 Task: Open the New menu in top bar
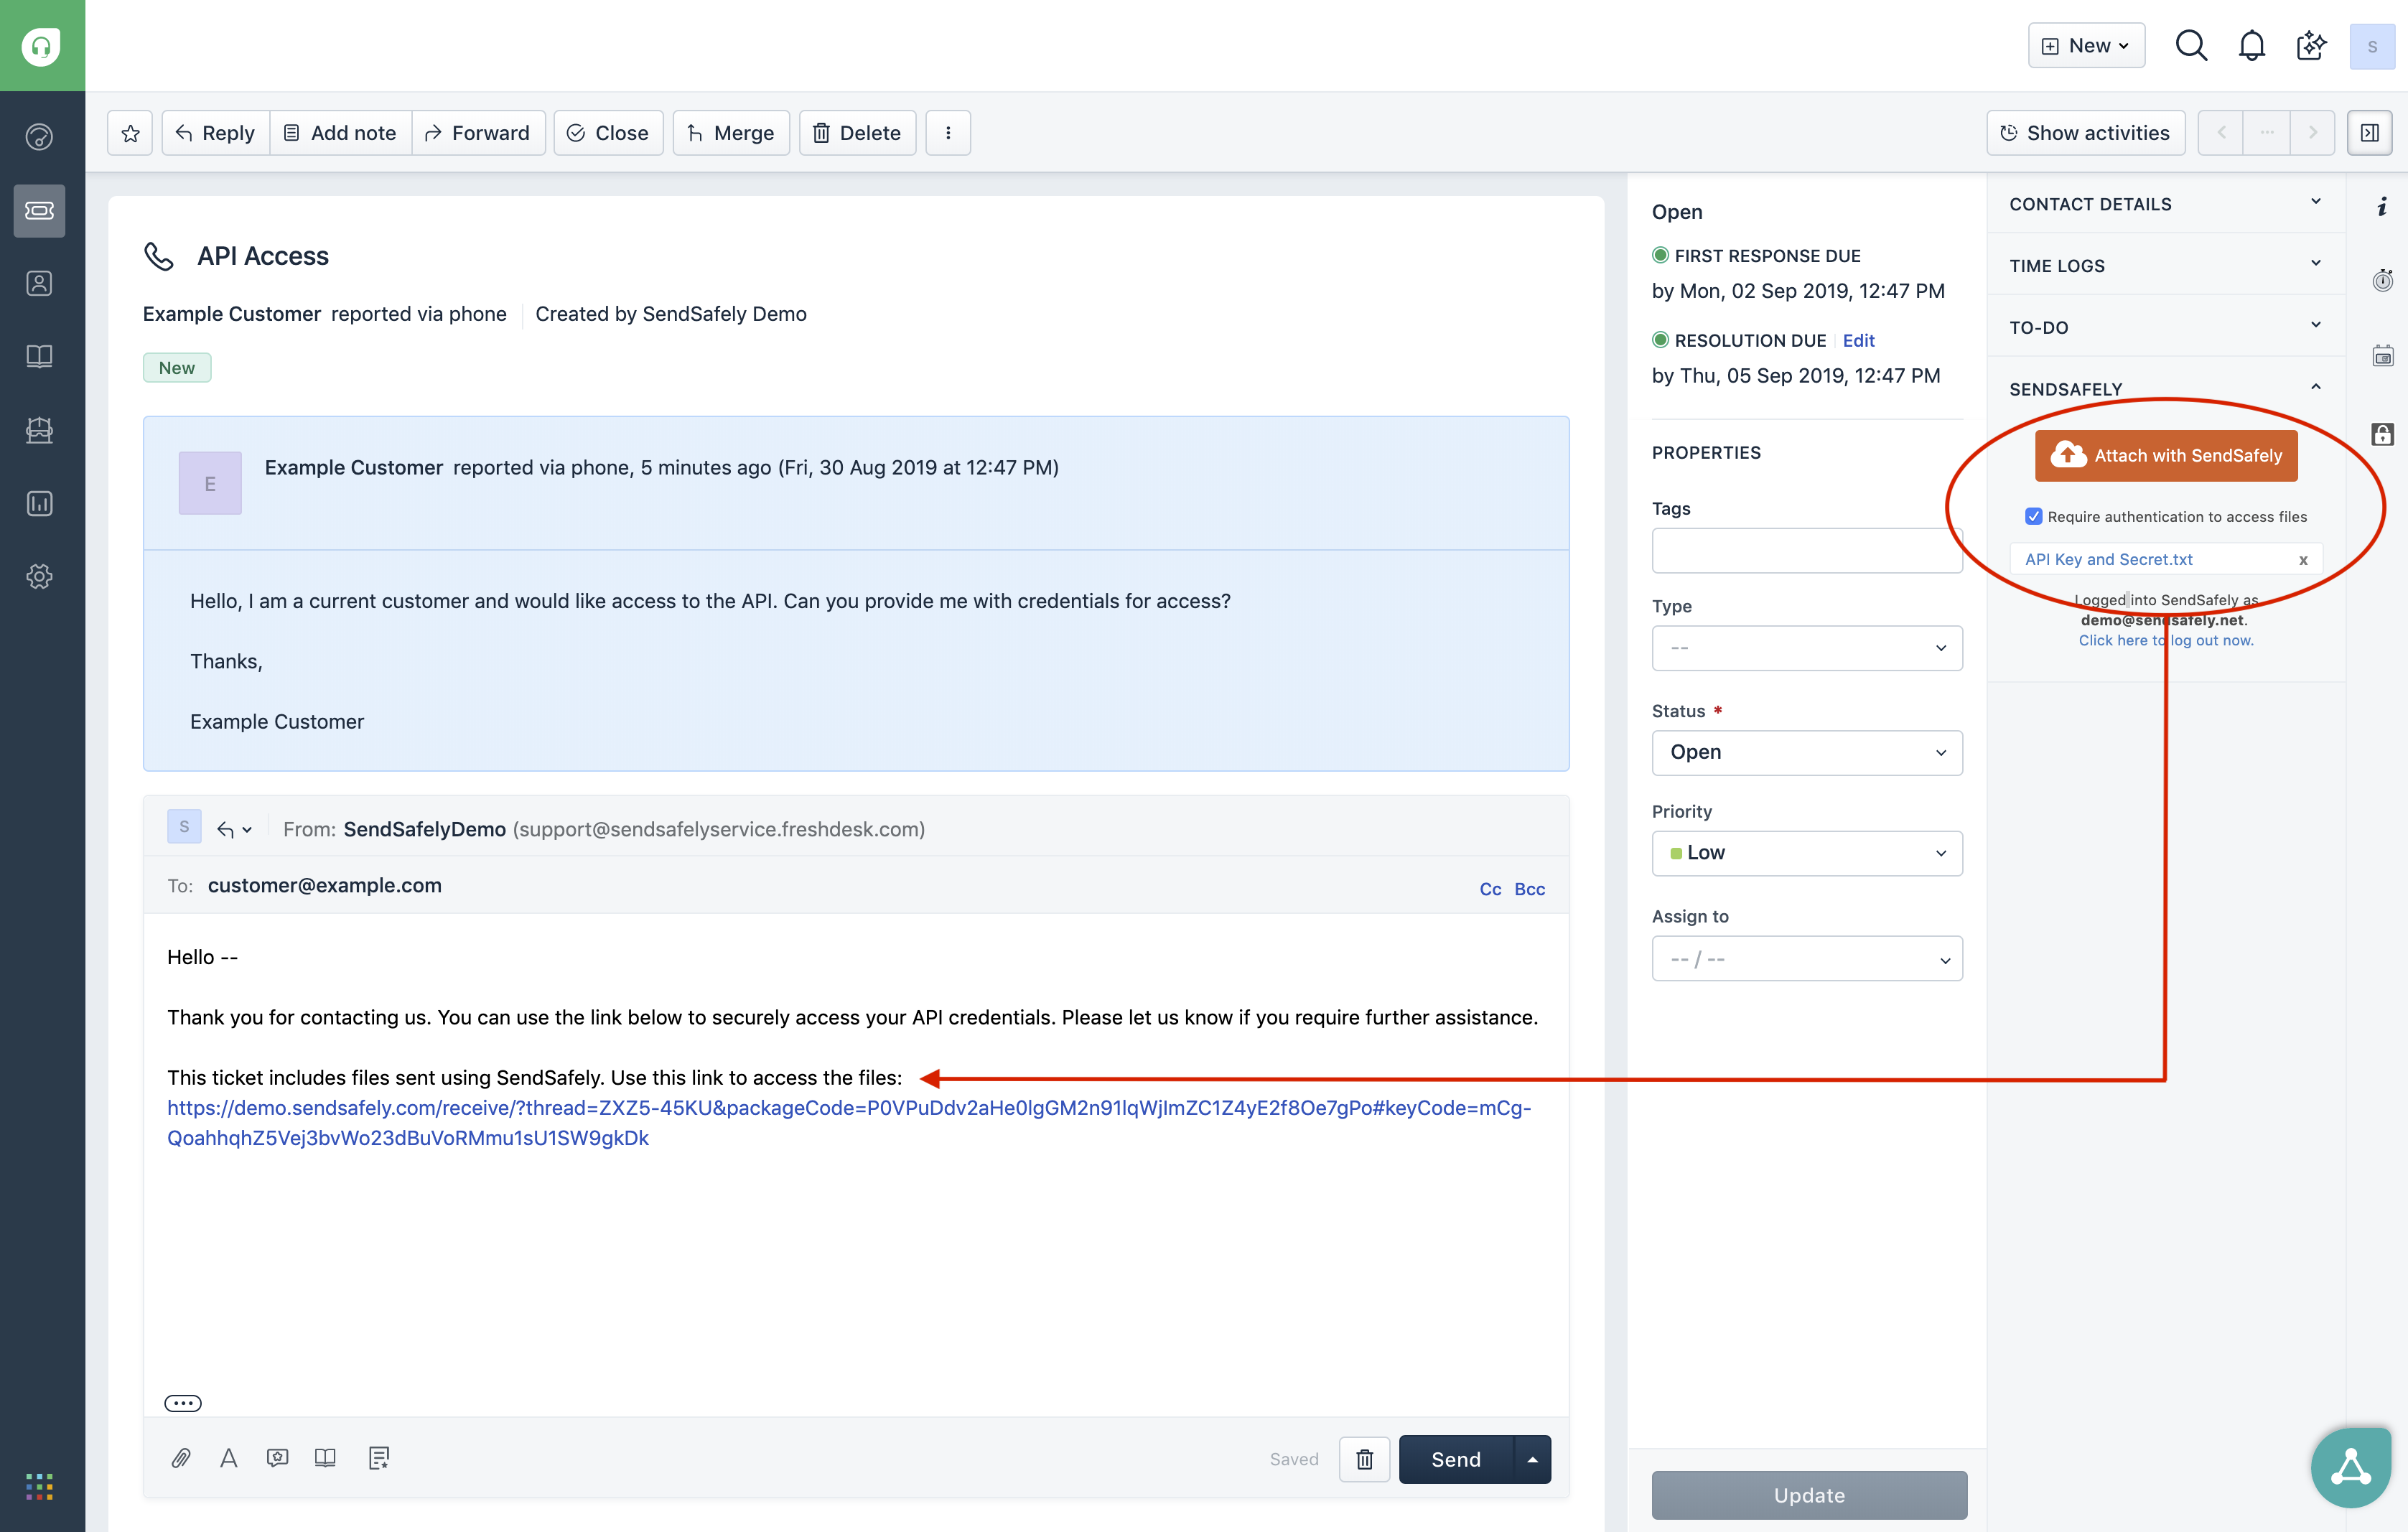pyautogui.click(x=2086, y=45)
